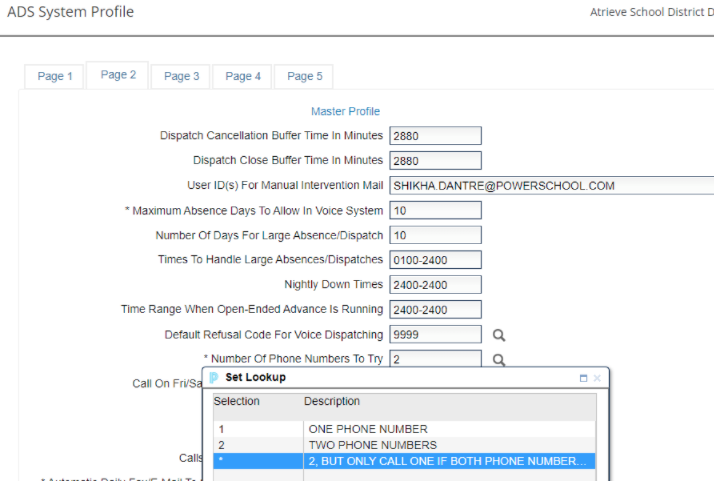Click the PowerSchool logo in Set Lookup
Viewport: 714px width, 481px height.
(x=214, y=378)
